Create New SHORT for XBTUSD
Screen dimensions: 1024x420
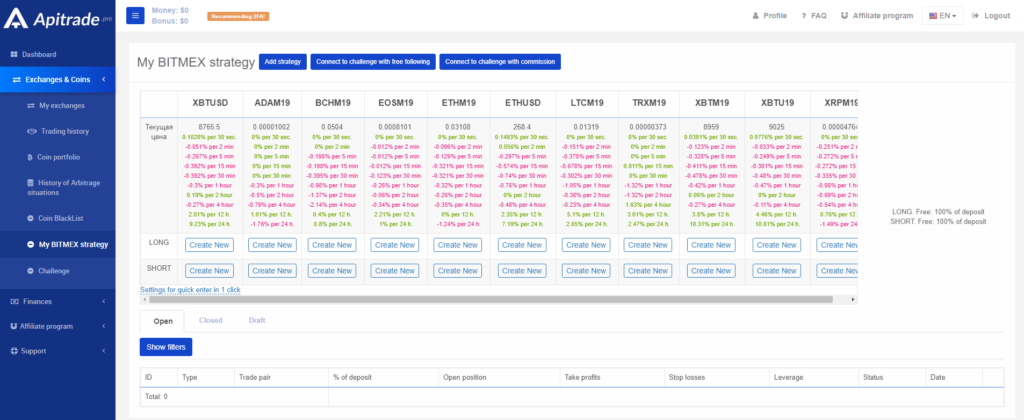click(209, 270)
